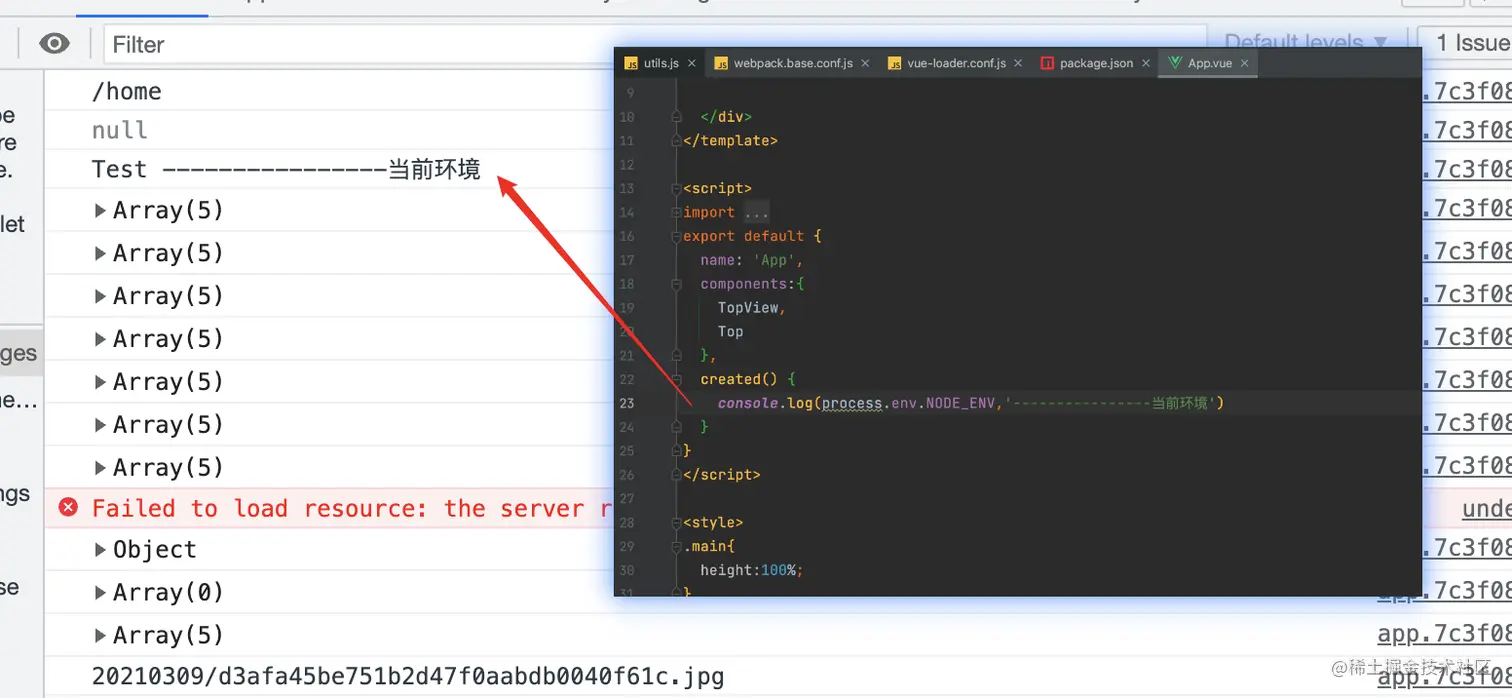
Task: Collapse the components:{ fold marker
Action: [x=676, y=284]
